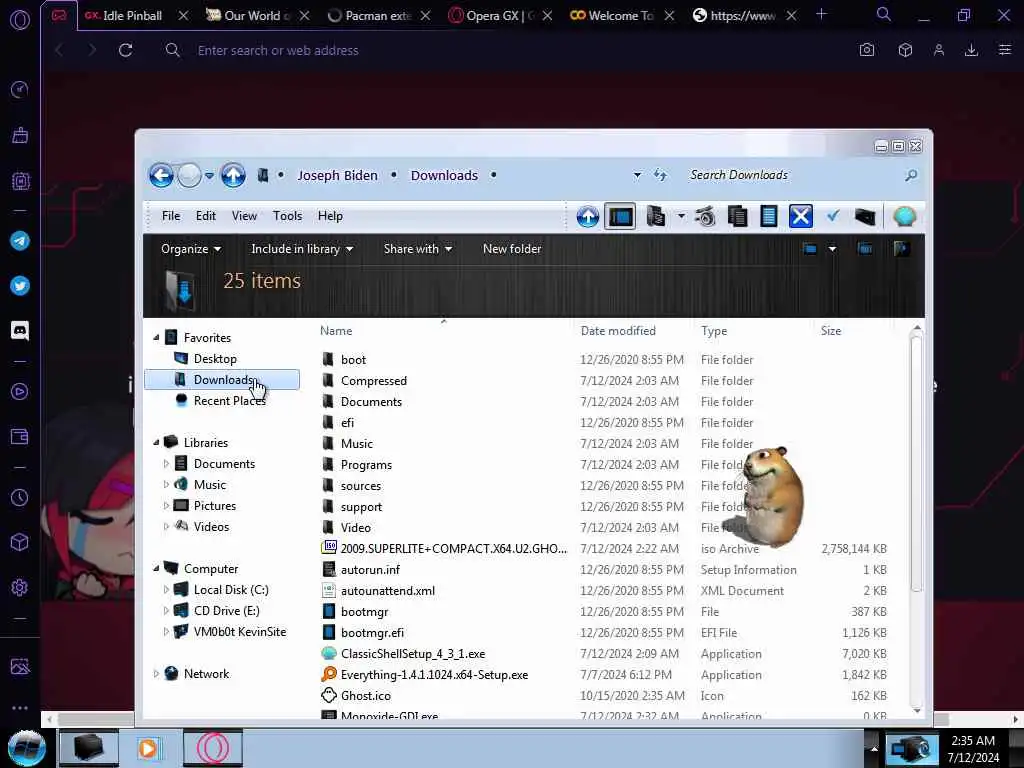Open the Edit menu
The width and height of the screenshot is (1024, 768).
click(206, 216)
